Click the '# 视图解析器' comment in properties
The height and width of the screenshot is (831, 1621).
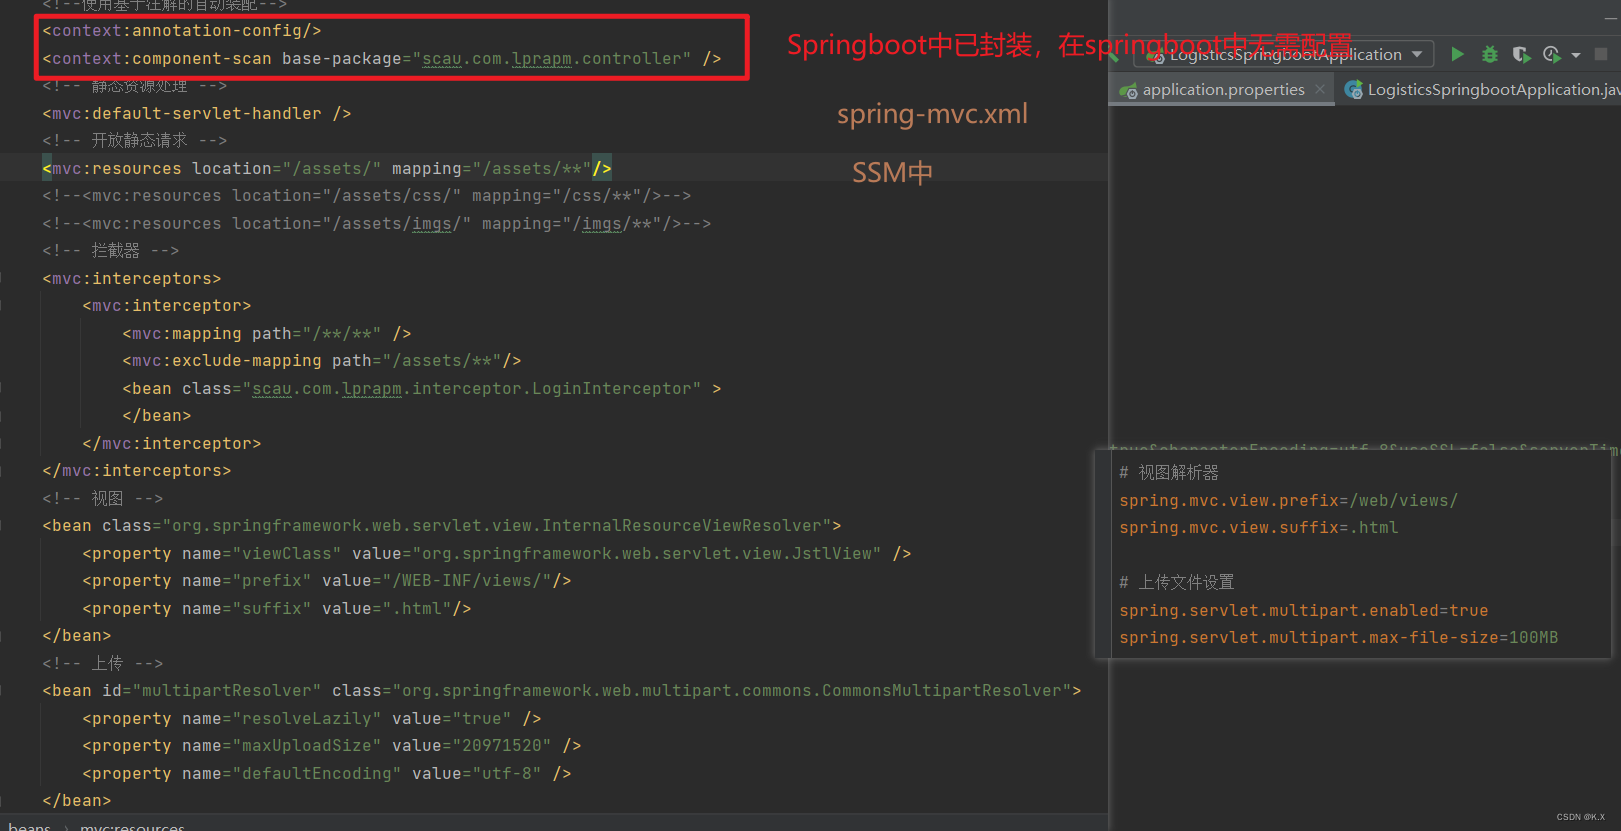click(1169, 473)
